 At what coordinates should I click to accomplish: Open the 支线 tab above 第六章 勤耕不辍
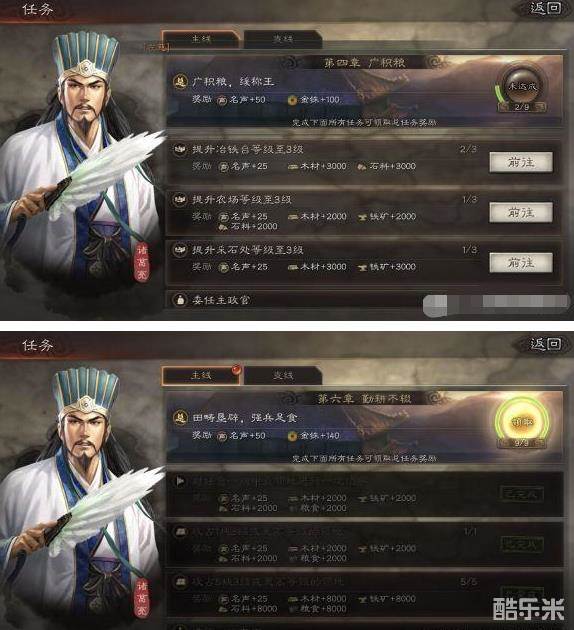pyautogui.click(x=283, y=375)
